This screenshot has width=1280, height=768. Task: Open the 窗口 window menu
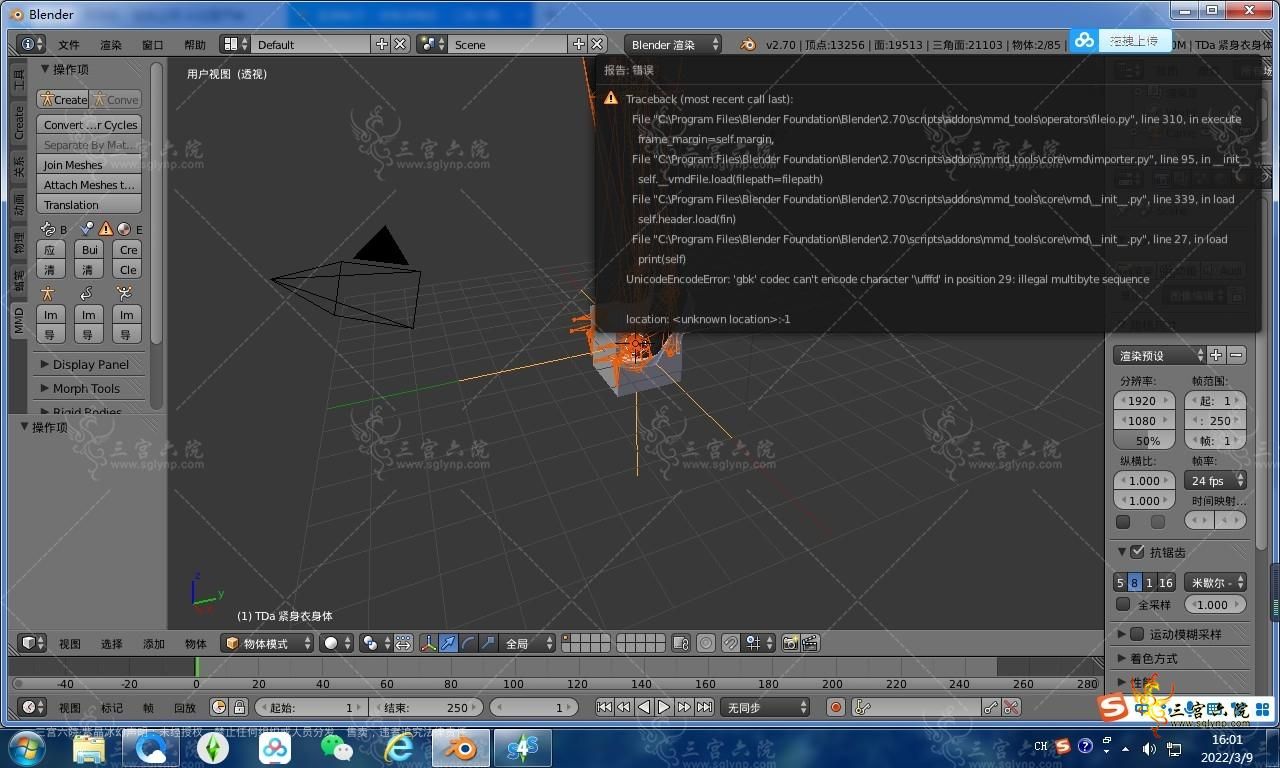point(153,45)
